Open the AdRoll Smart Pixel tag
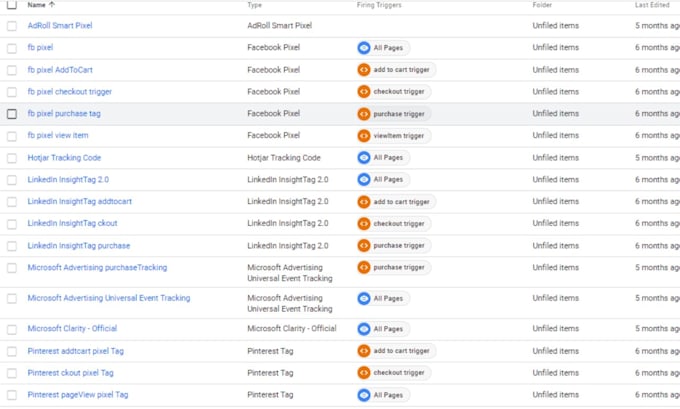 coord(60,26)
